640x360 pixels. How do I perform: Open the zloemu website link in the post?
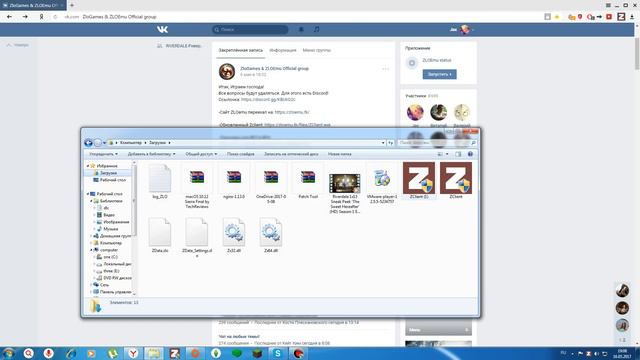[292, 112]
